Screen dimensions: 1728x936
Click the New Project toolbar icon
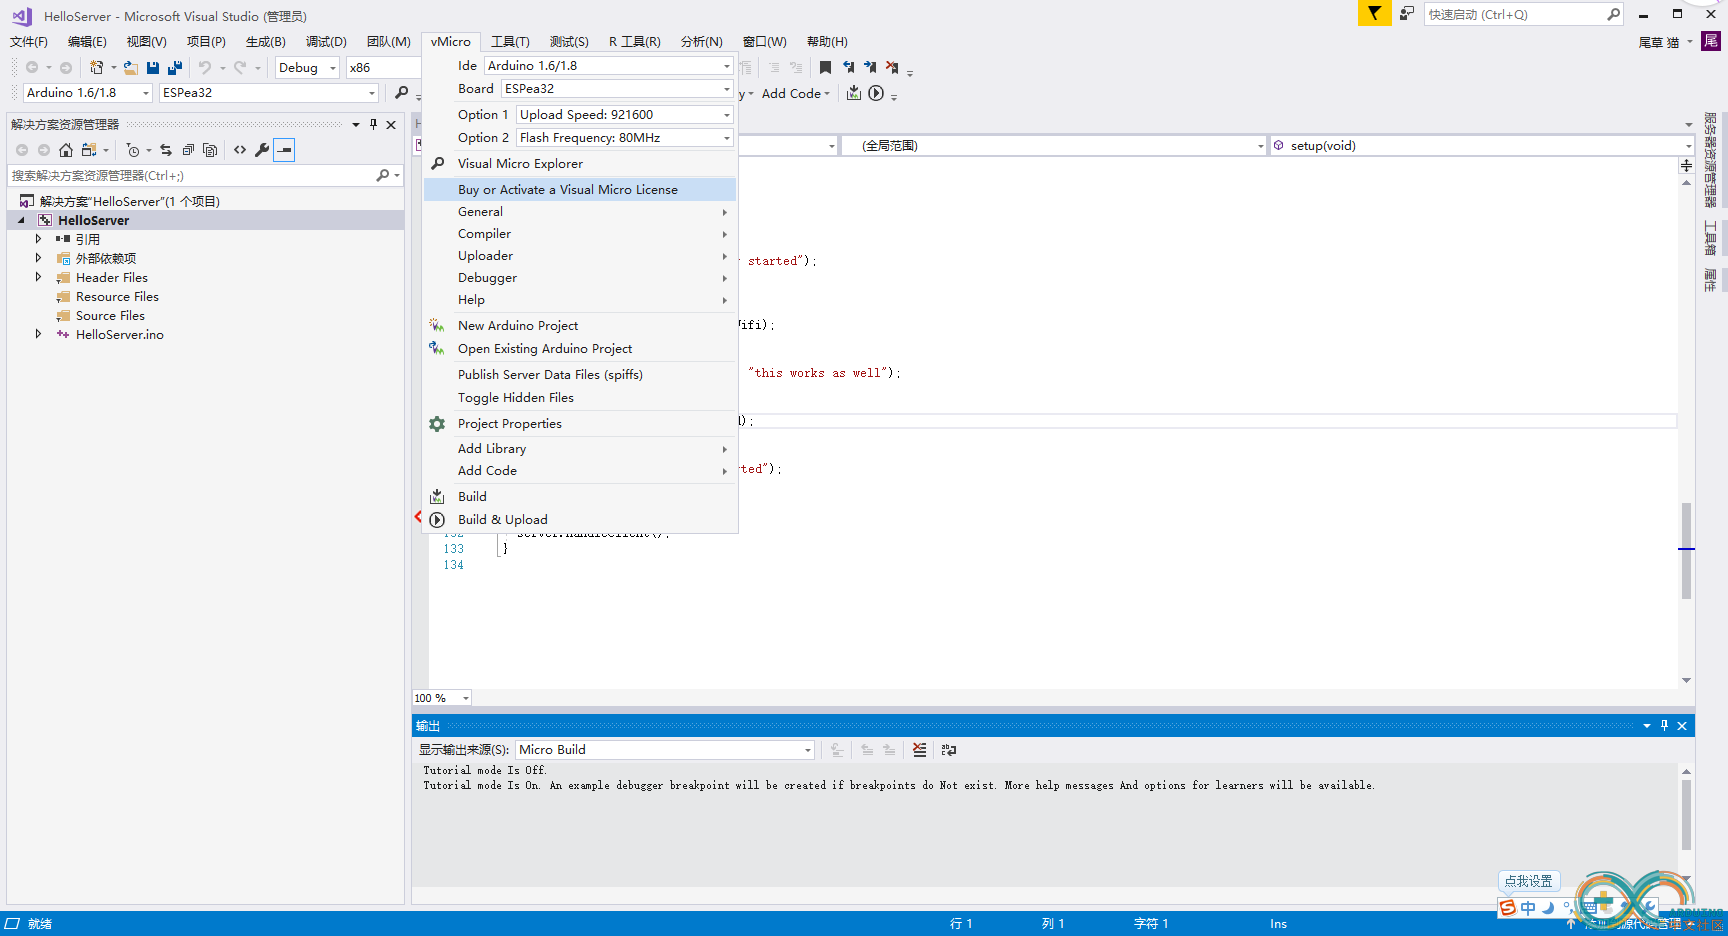coord(97,68)
